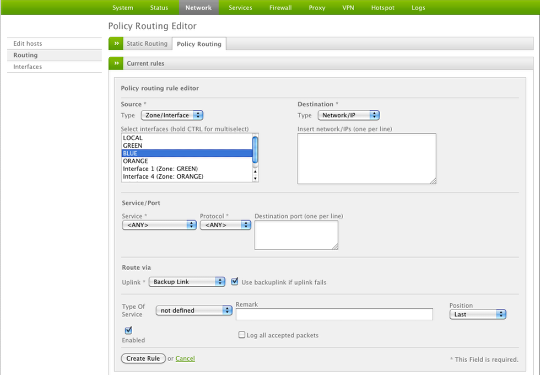Select the Policy Routing tab

point(199,44)
